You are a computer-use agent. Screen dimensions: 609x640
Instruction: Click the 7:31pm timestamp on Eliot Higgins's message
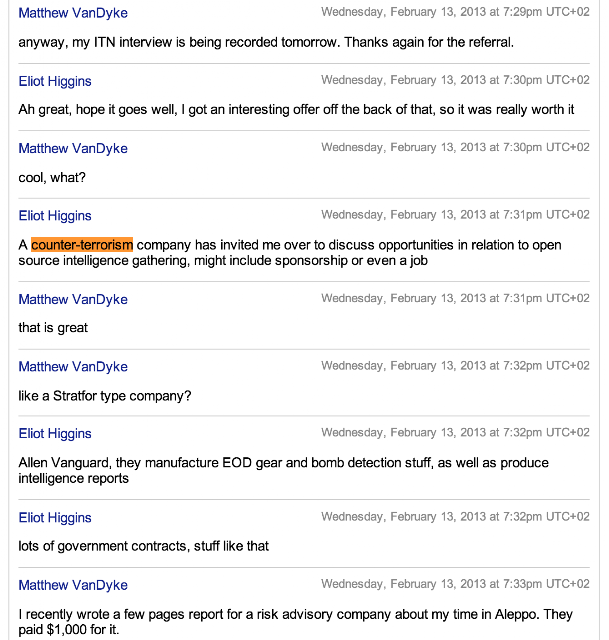click(x=455, y=215)
